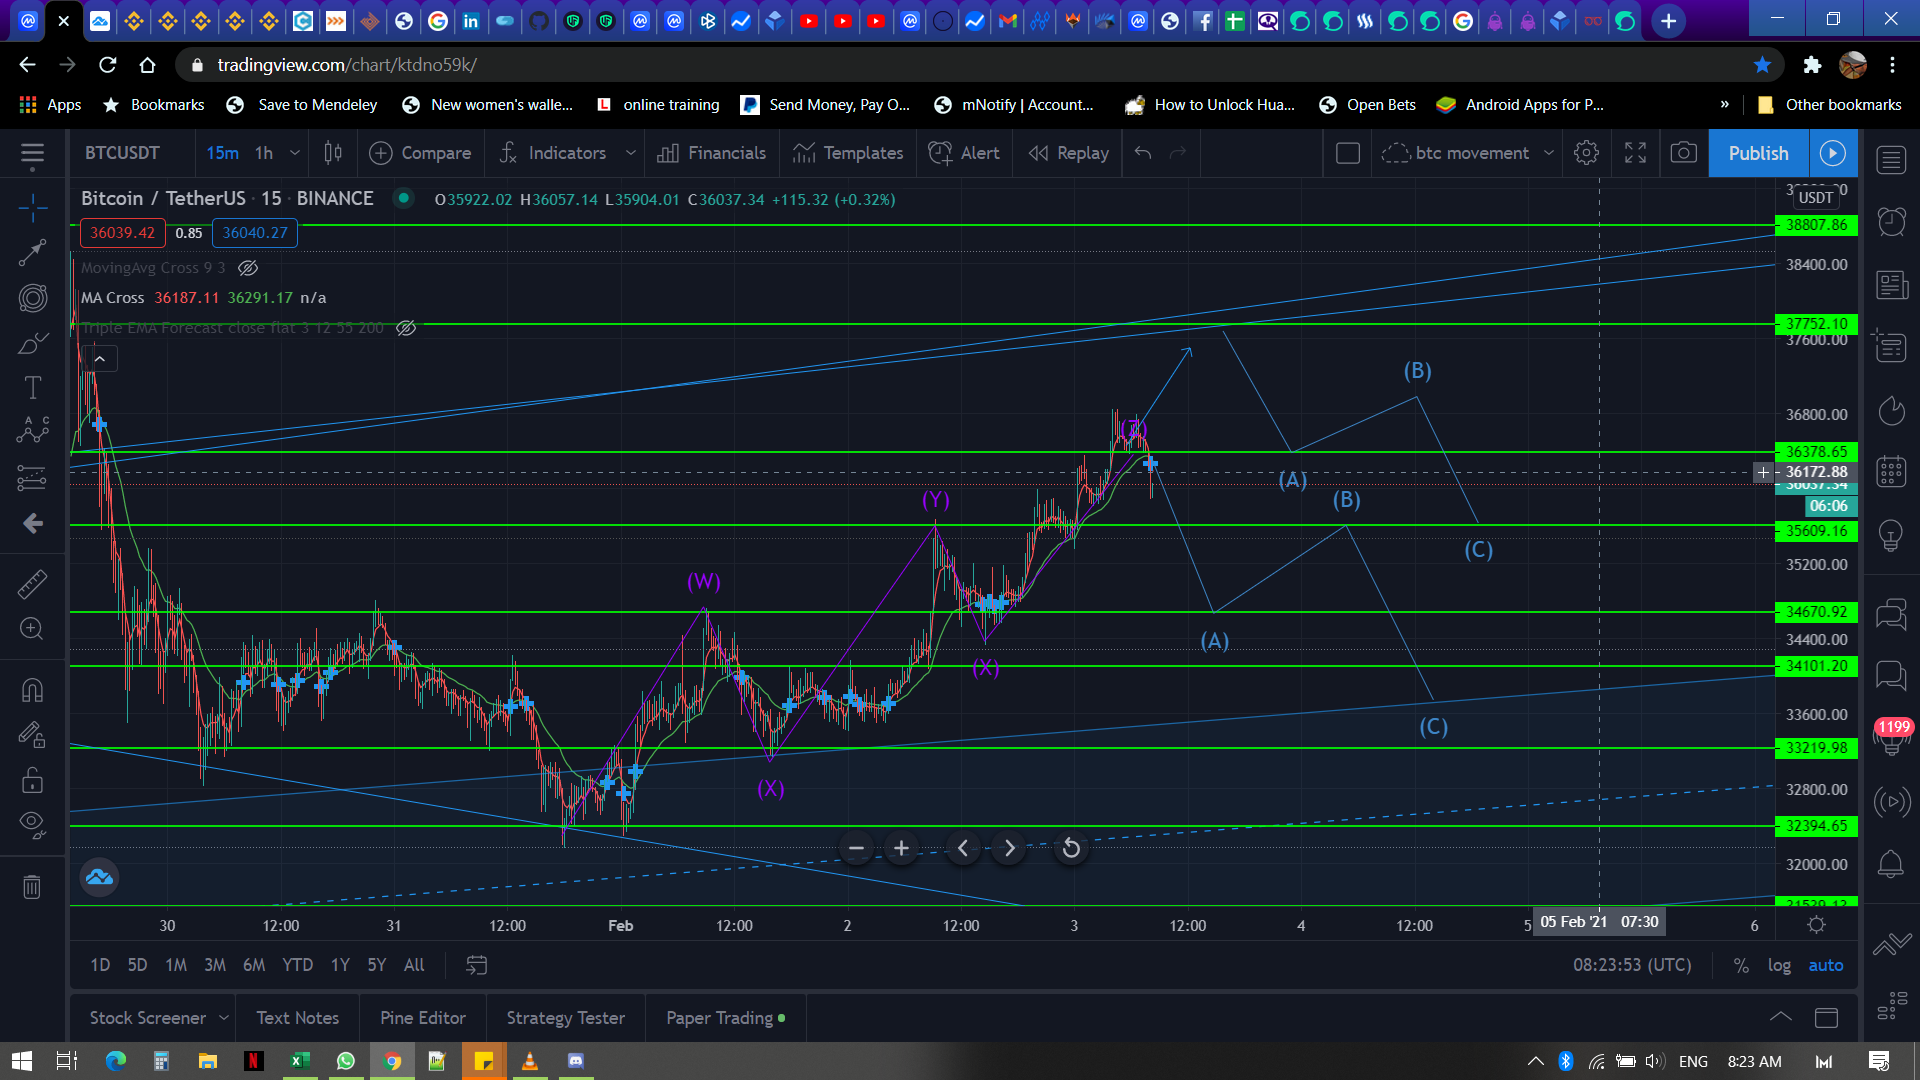Show the hidden Triple EMA Forecast indicator
Image resolution: width=1920 pixels, height=1080 pixels.
click(x=406, y=328)
